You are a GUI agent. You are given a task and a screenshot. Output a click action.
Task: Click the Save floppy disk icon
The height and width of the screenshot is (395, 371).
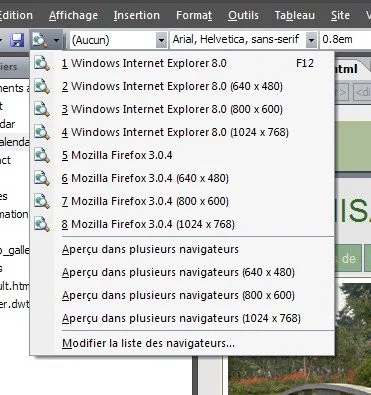tap(17, 40)
